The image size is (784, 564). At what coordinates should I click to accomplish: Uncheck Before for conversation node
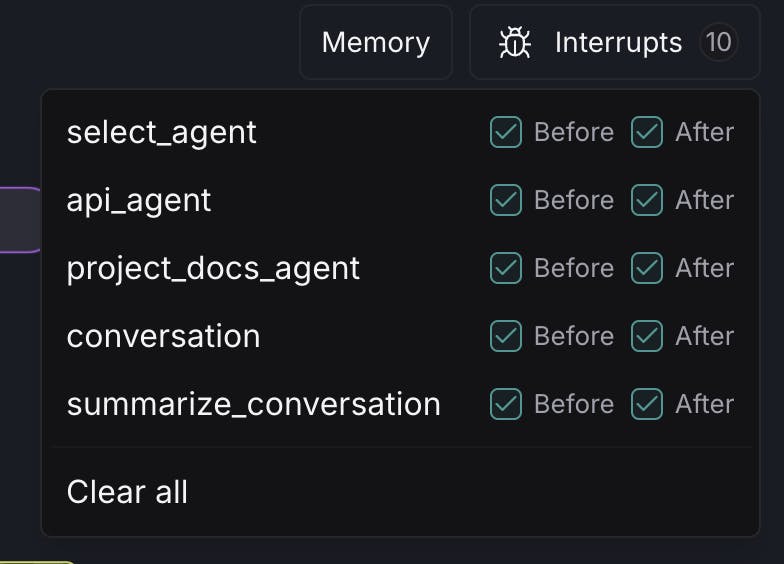pyautogui.click(x=506, y=336)
